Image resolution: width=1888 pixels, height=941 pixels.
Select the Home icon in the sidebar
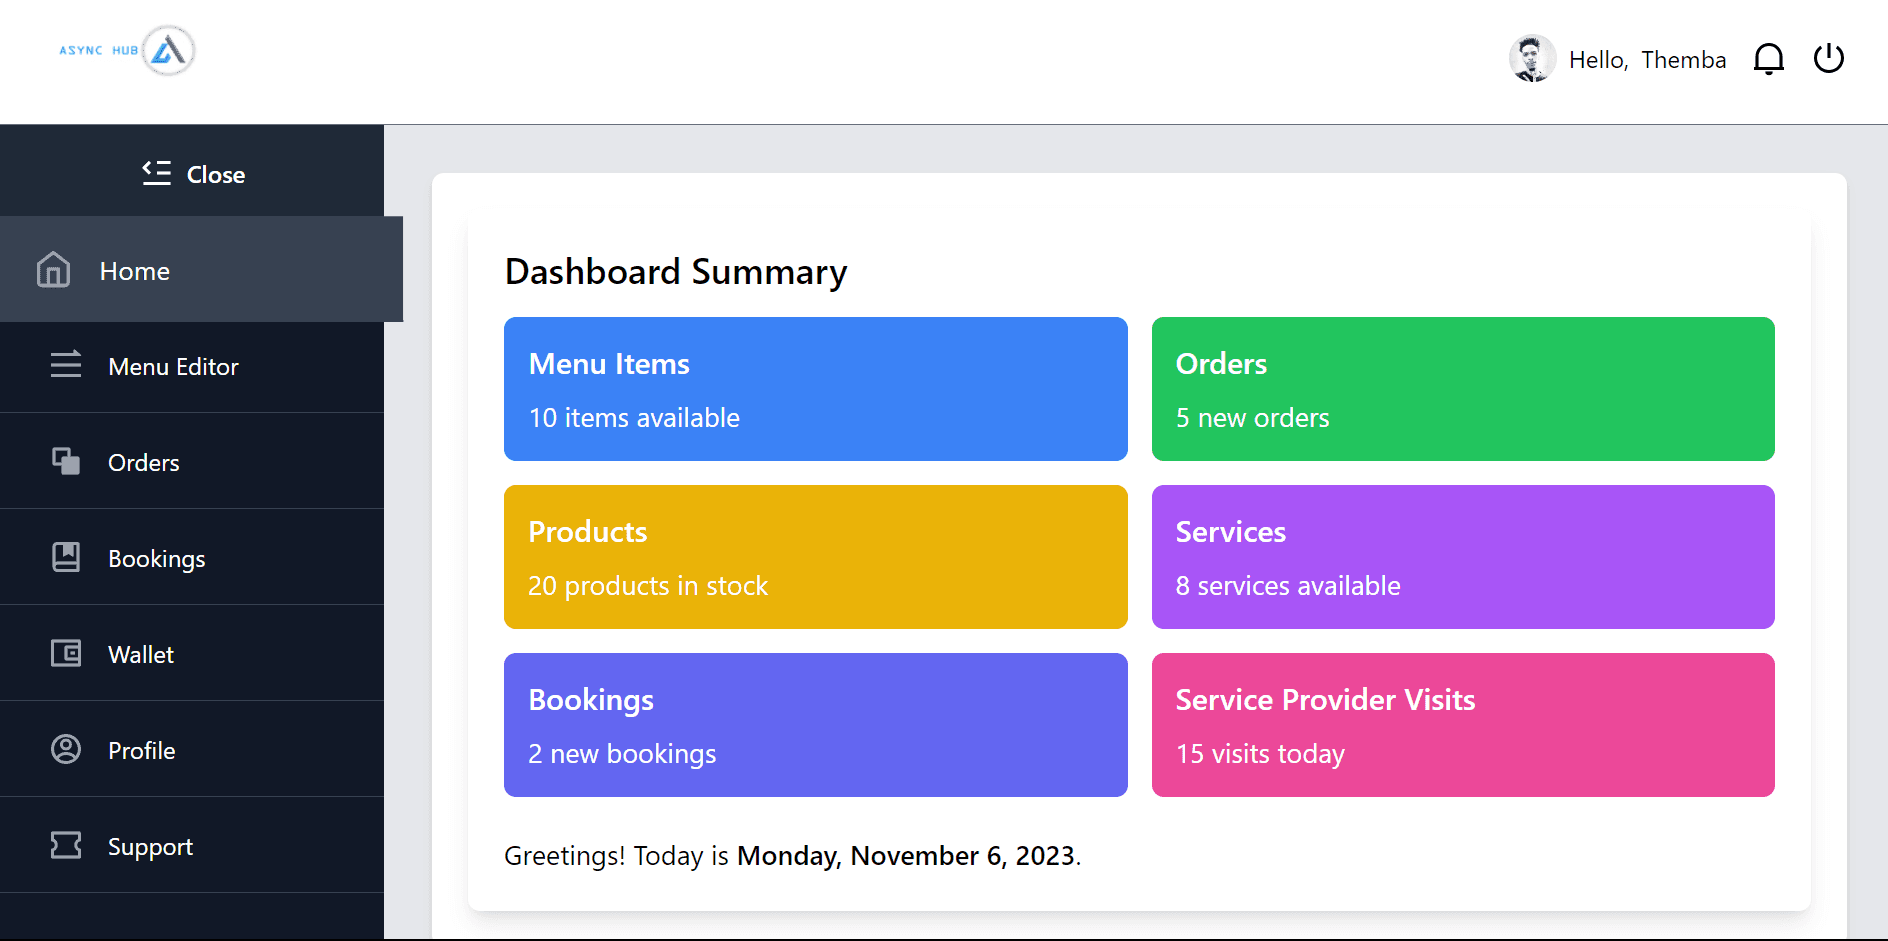[52, 269]
